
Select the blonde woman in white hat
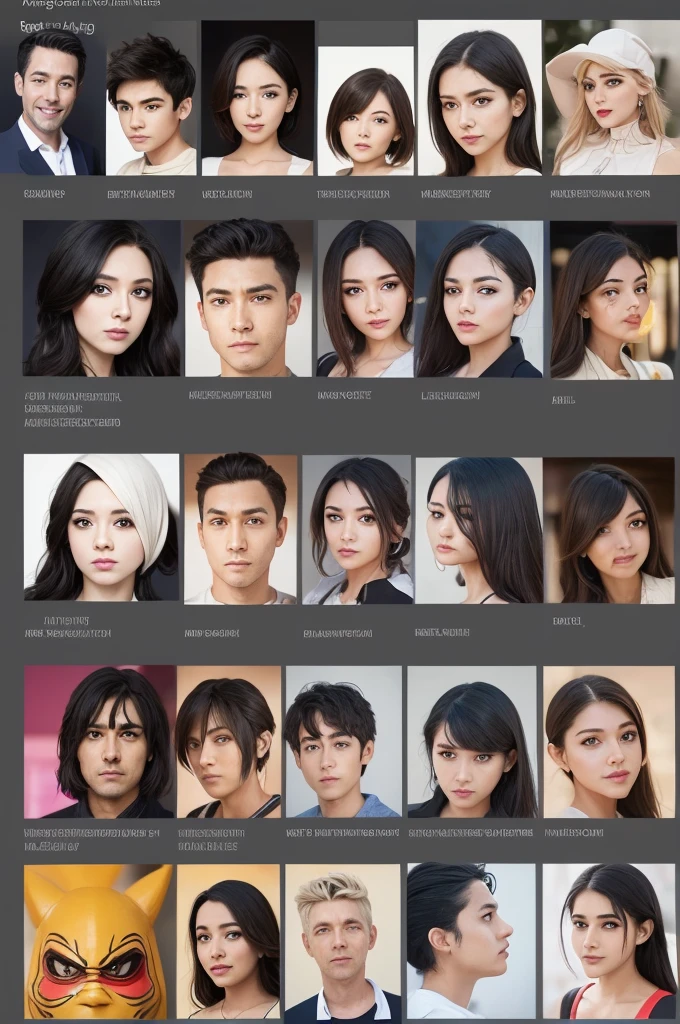(612, 98)
